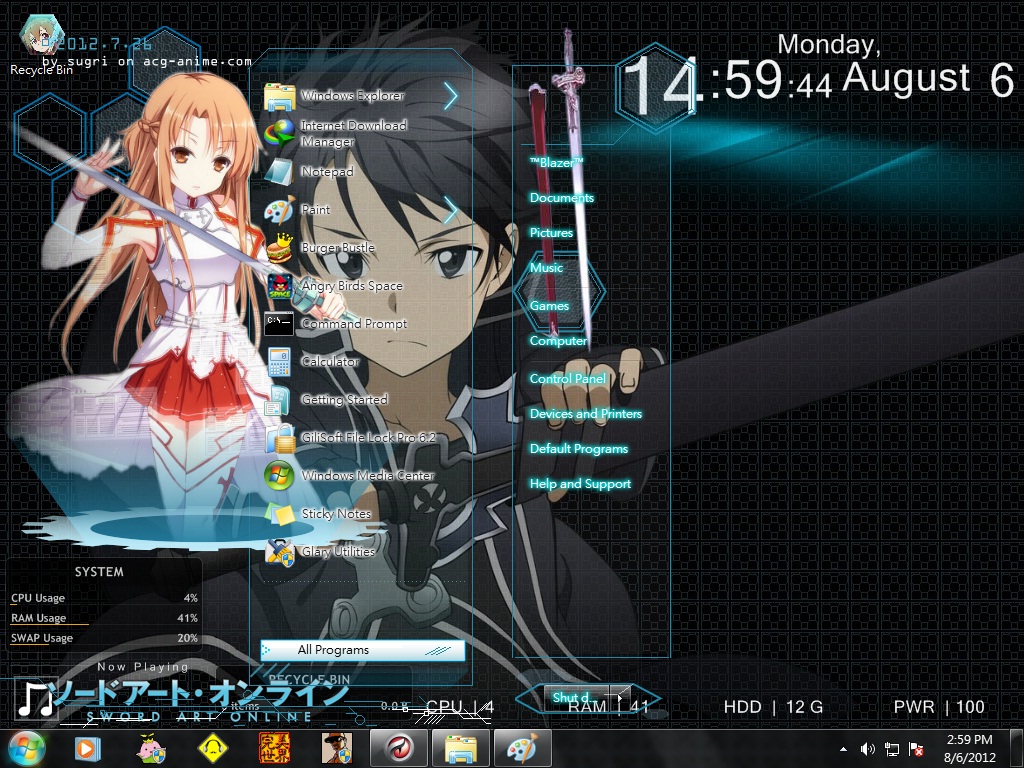Launch the Burger Bustle game

(x=338, y=248)
